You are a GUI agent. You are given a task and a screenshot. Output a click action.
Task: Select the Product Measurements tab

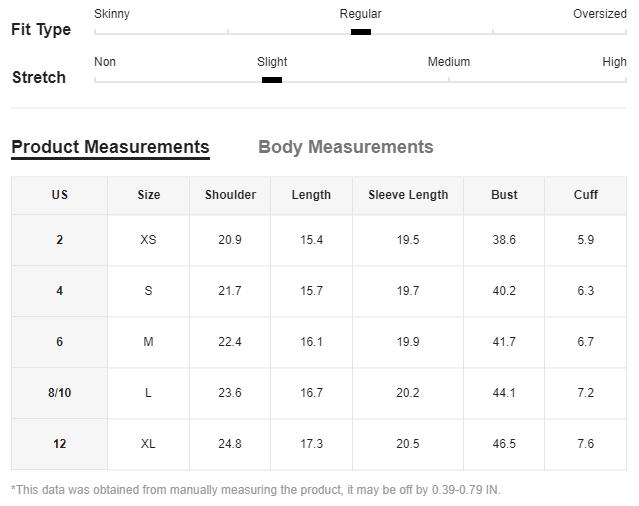pos(110,147)
